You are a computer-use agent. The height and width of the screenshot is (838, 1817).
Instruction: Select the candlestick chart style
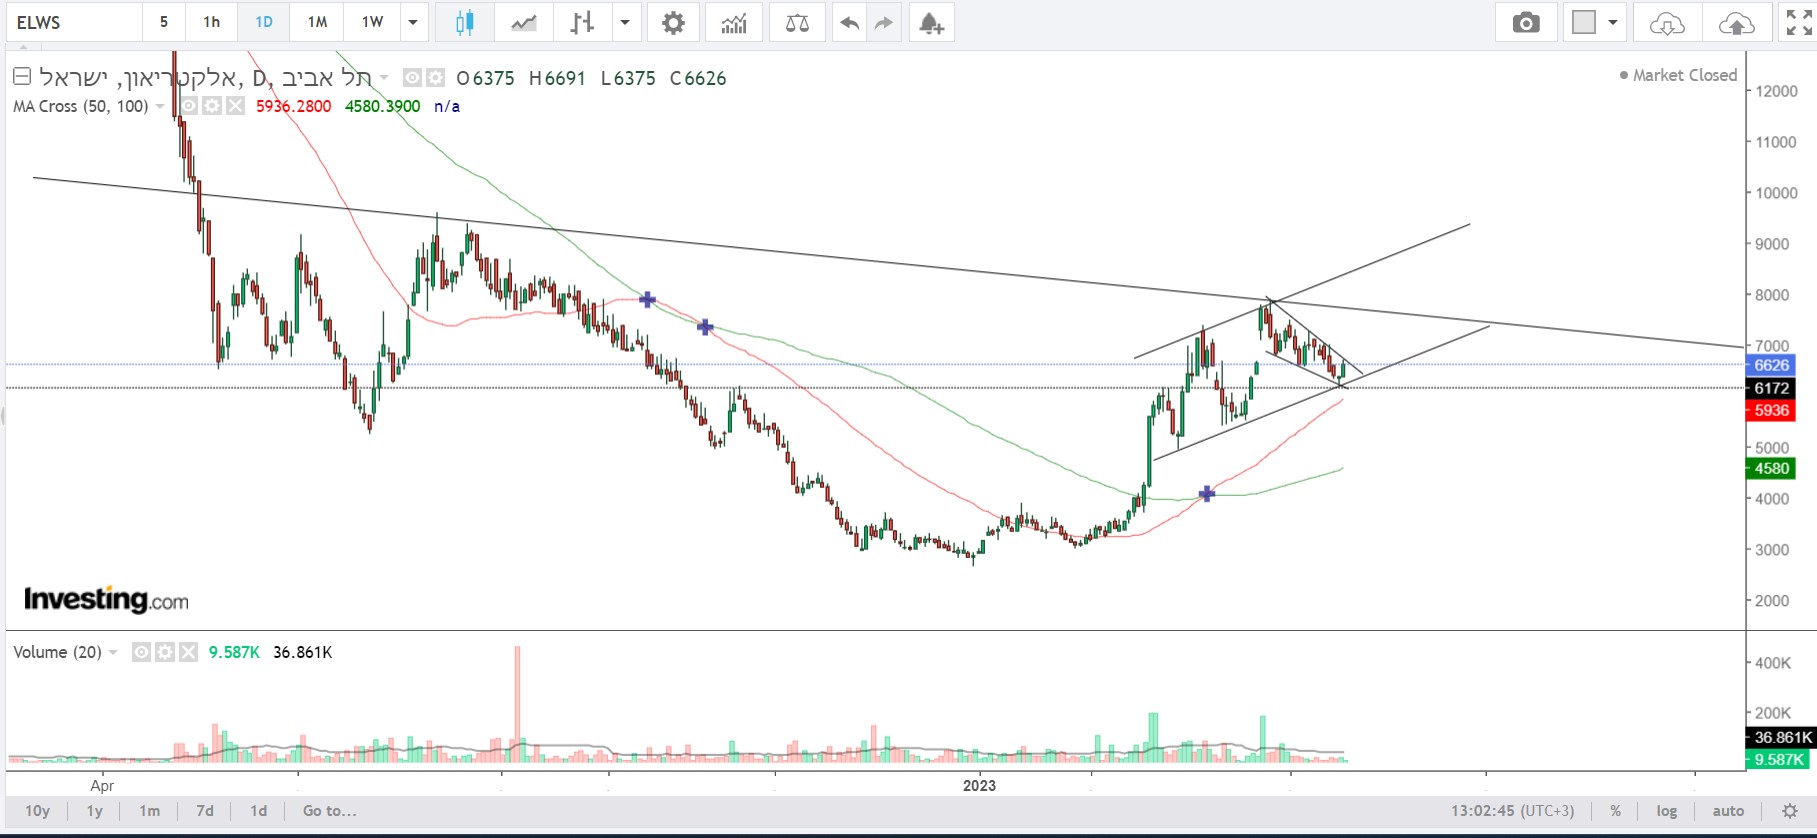pyautogui.click(x=464, y=23)
